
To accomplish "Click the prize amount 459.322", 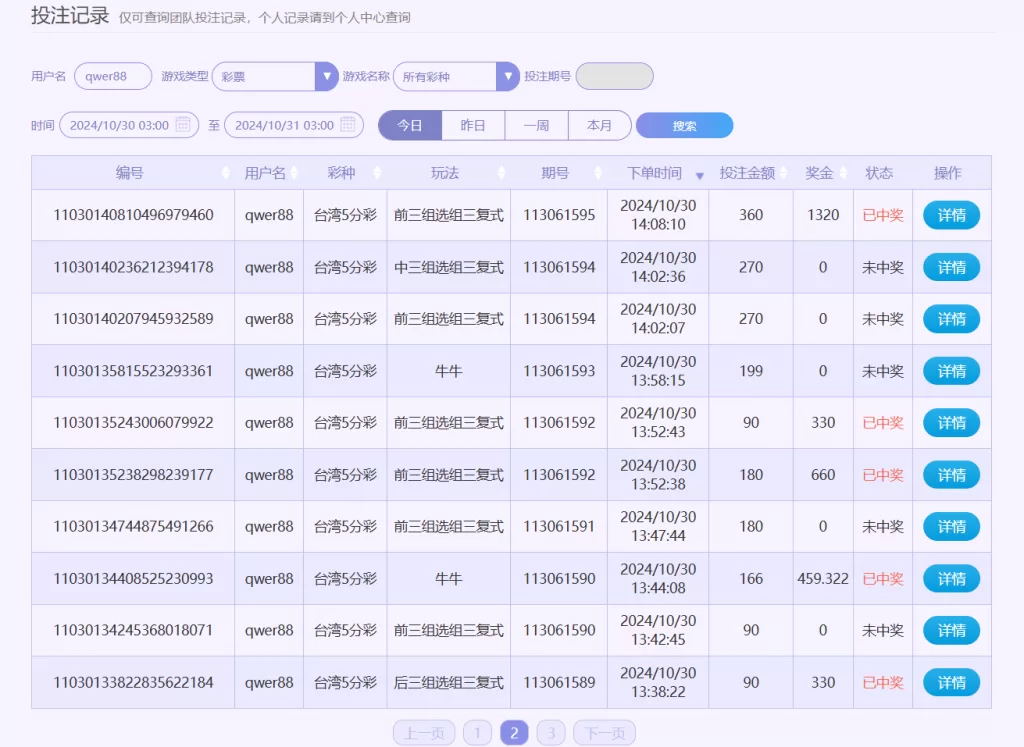I will pos(823,579).
